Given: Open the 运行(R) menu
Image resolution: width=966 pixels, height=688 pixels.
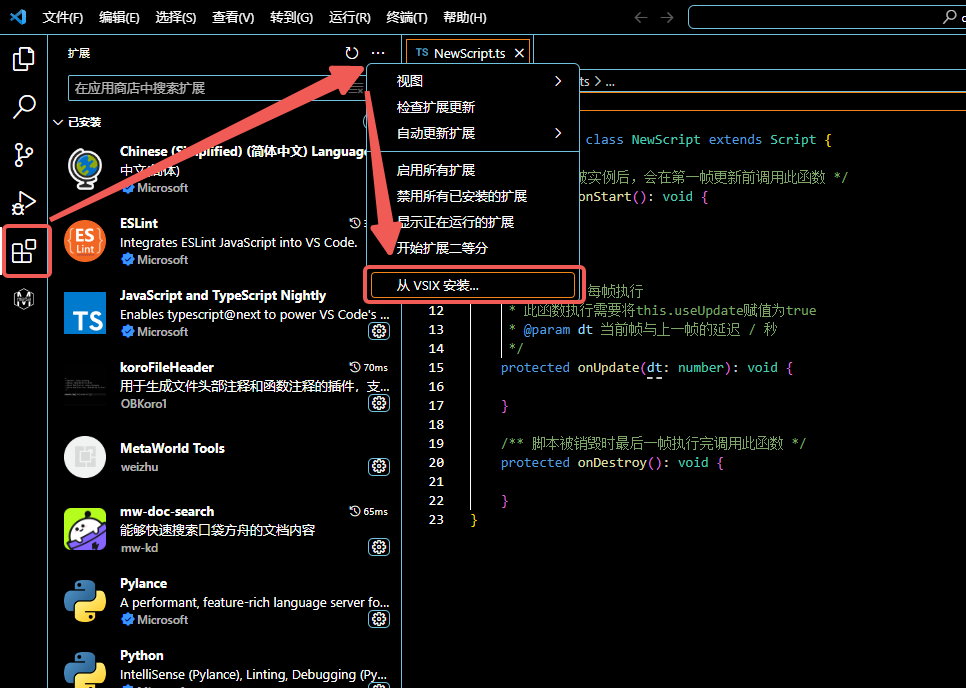Looking at the screenshot, I should point(349,17).
